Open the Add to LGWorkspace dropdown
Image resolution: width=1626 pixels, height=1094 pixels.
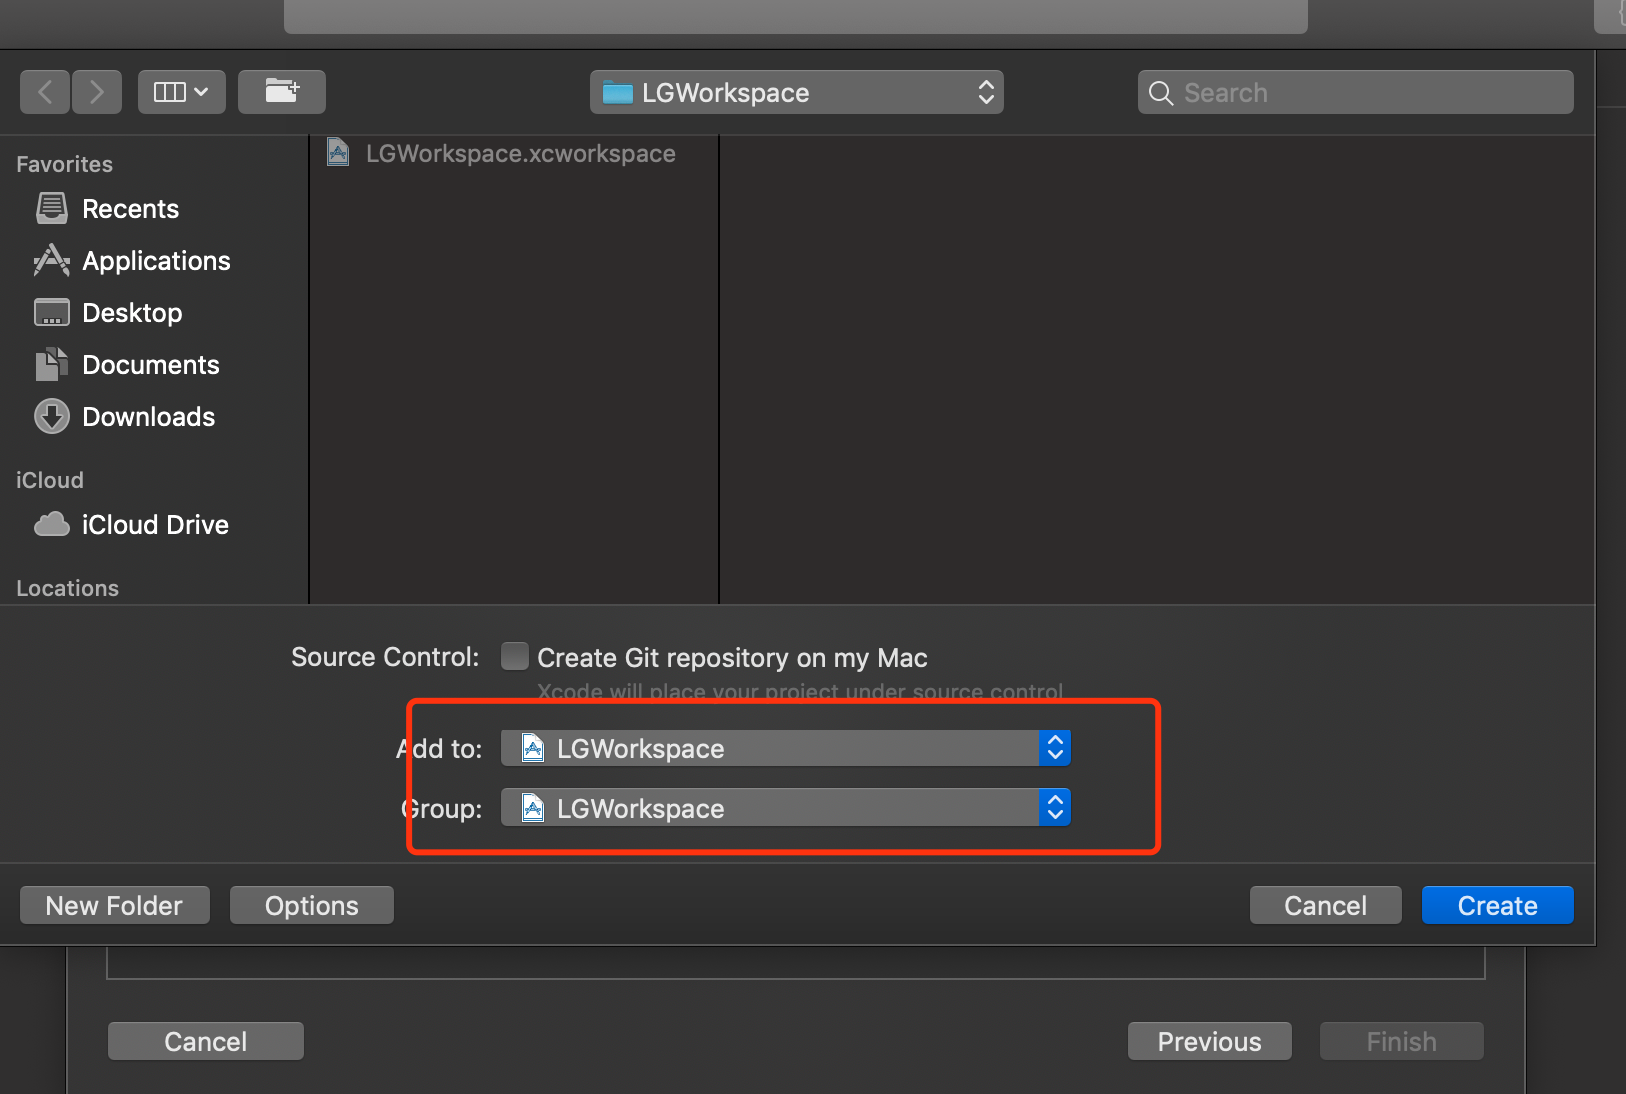point(786,748)
